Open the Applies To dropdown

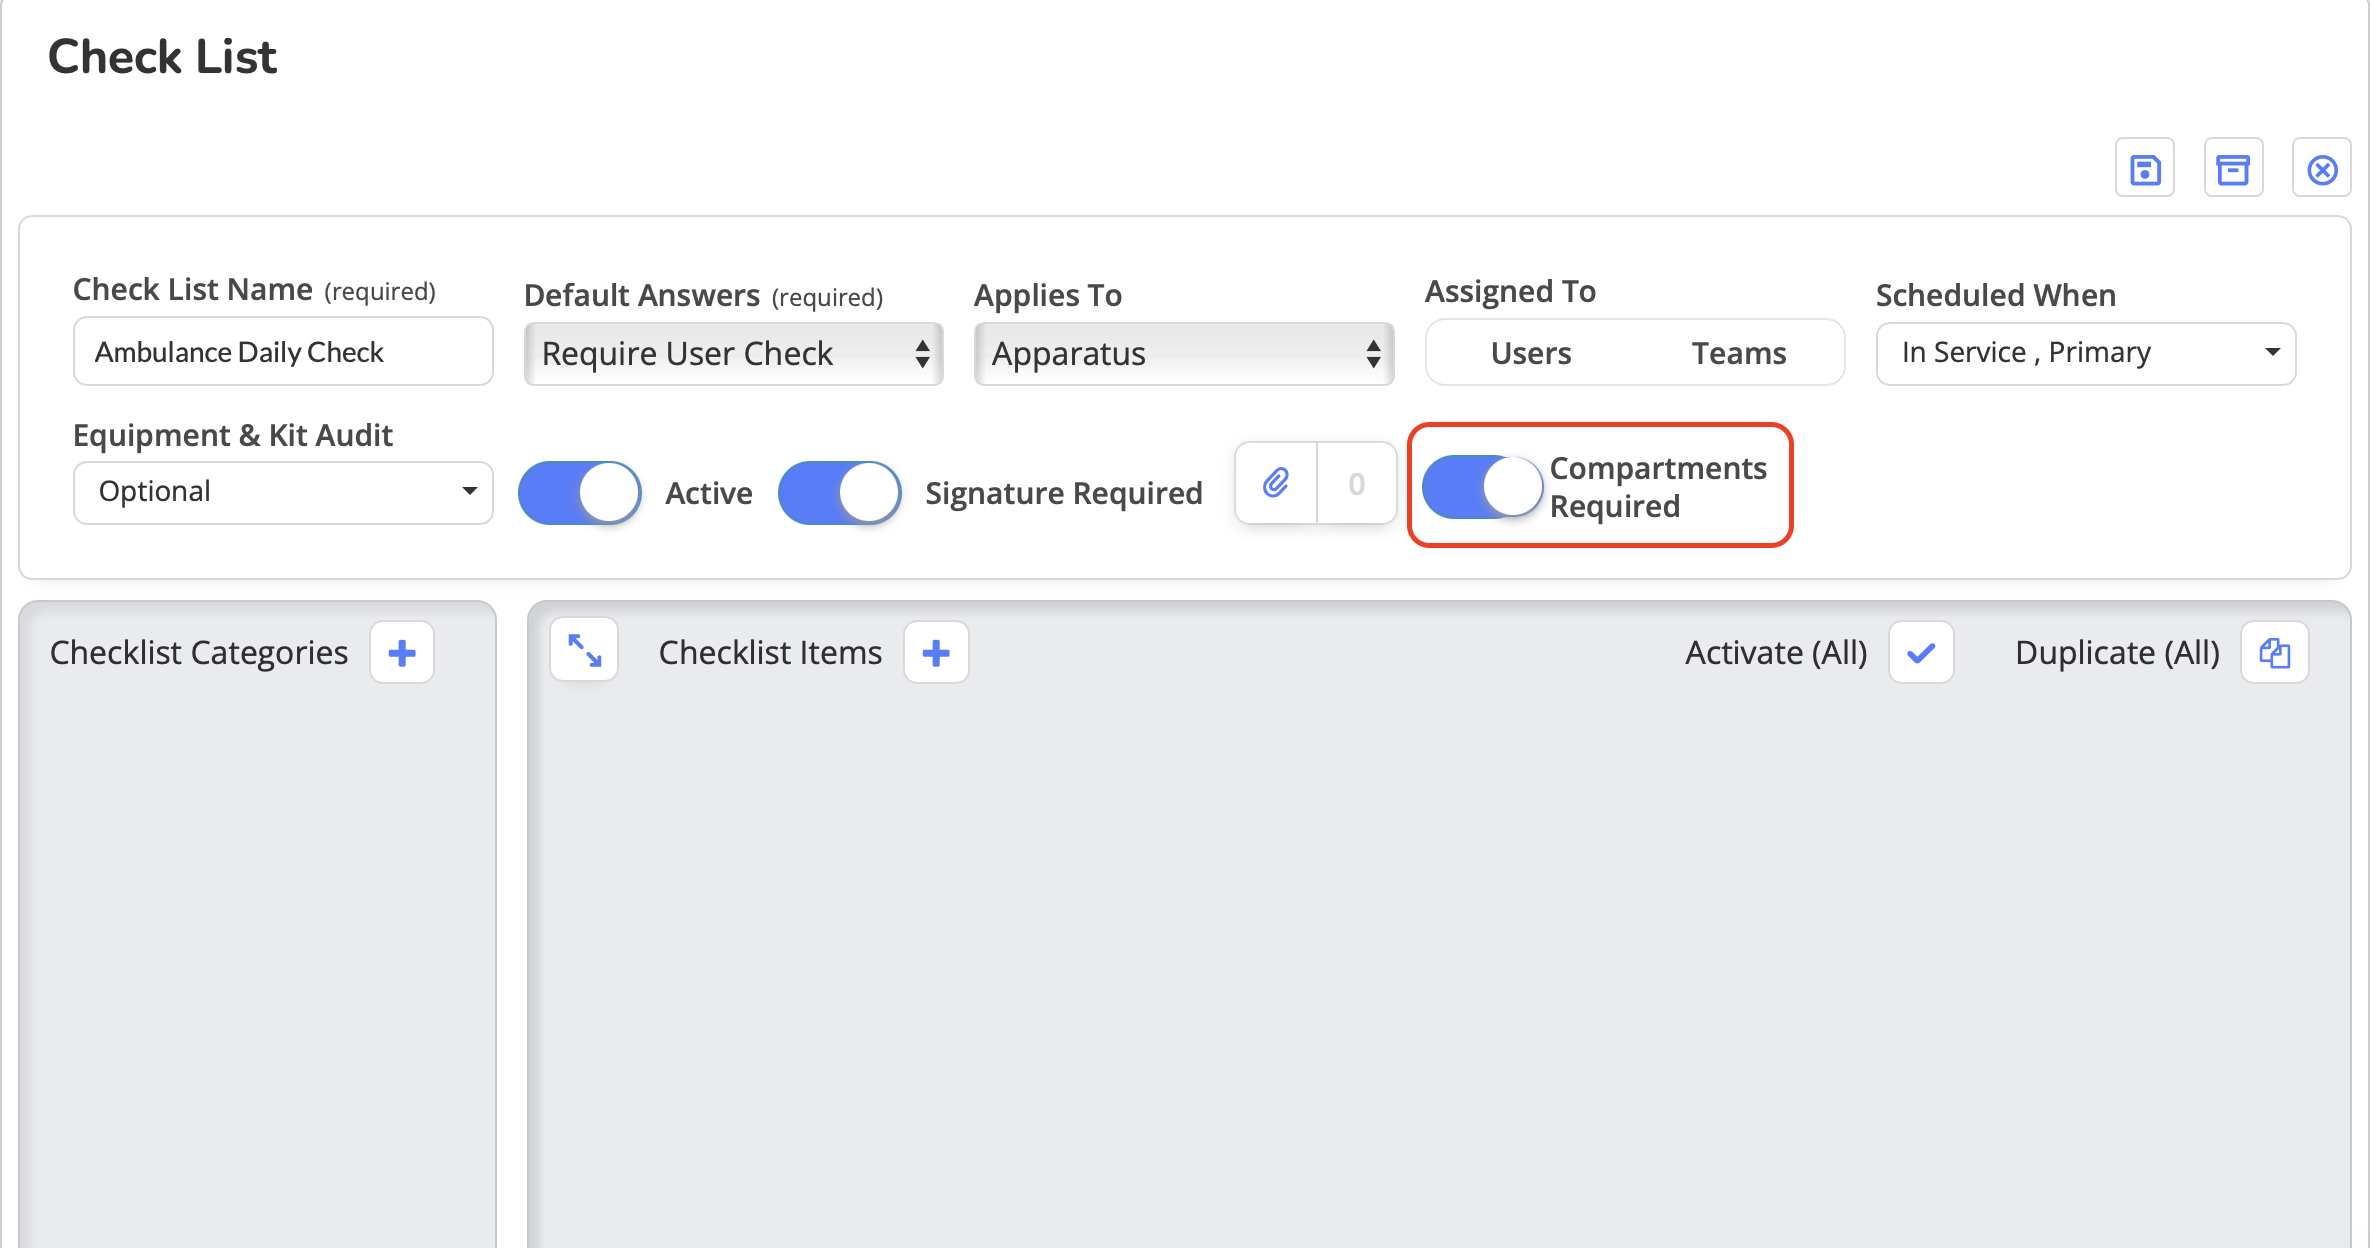[1184, 354]
